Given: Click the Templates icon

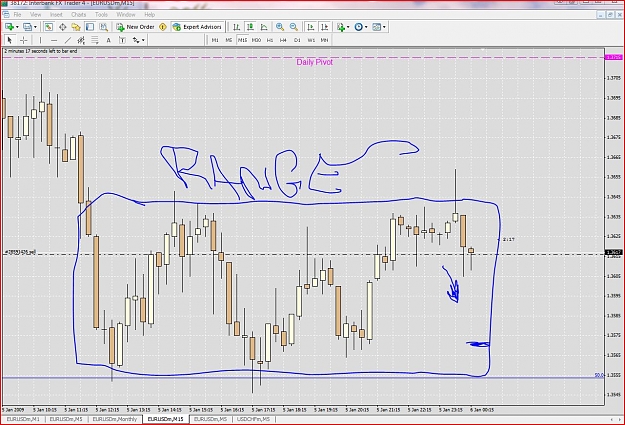Looking at the screenshot, I should [x=377, y=27].
